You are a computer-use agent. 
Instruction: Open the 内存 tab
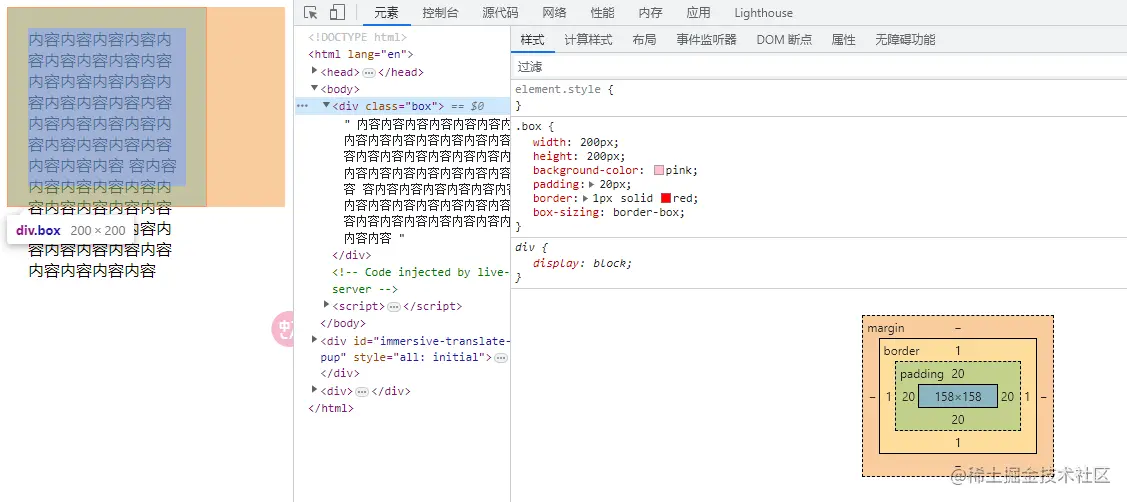650,13
